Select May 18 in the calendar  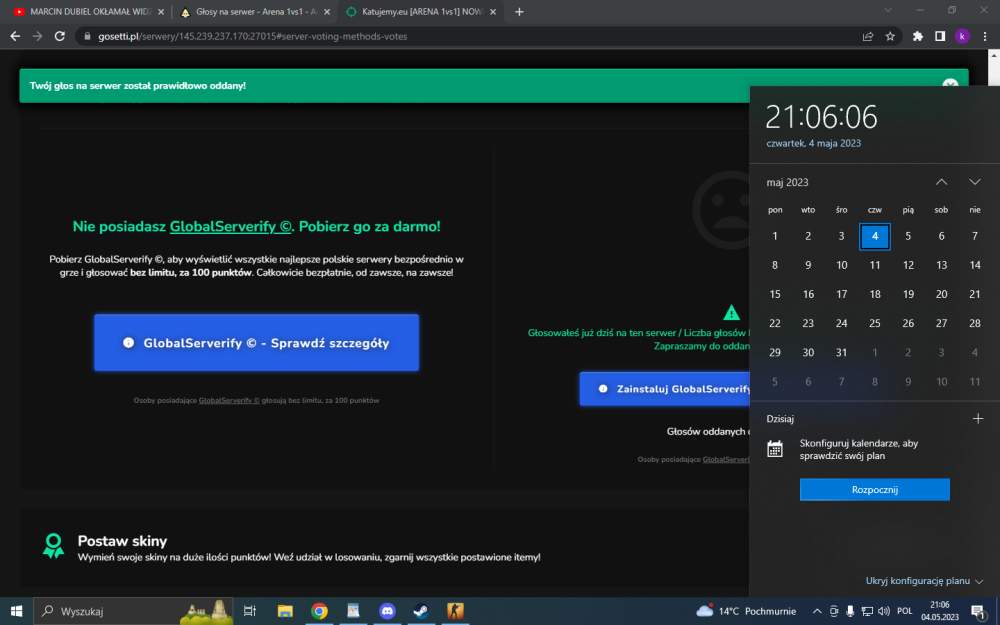point(875,294)
